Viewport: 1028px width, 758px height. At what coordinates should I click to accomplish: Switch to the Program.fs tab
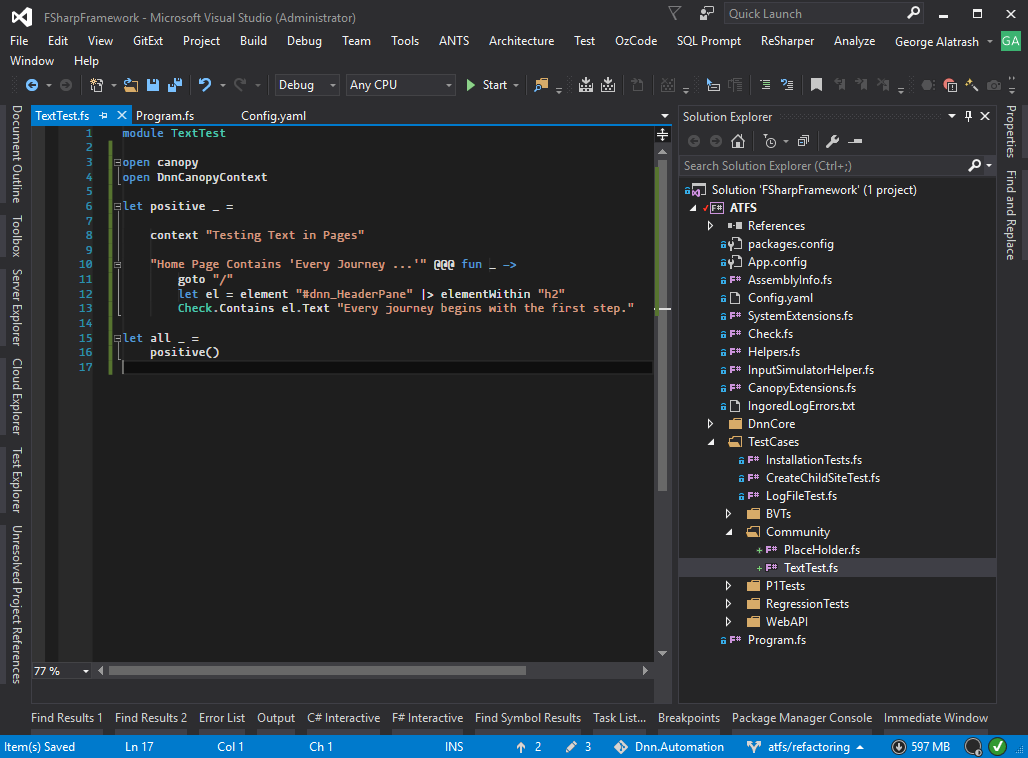165,115
